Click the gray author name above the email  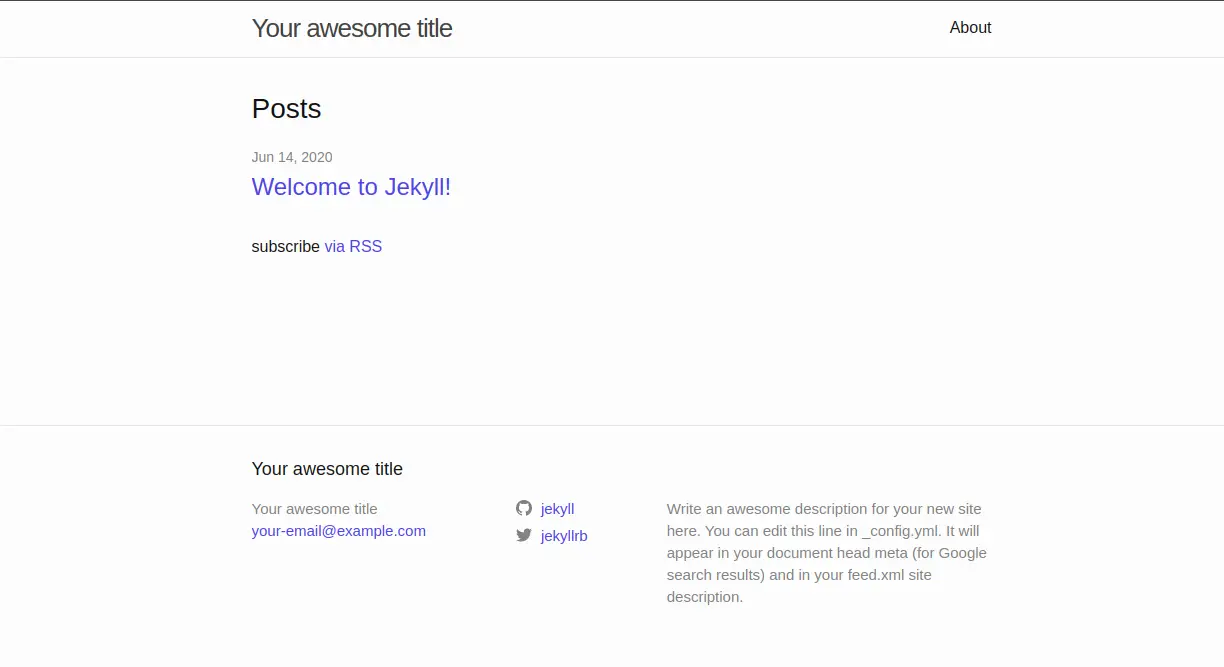click(314, 509)
